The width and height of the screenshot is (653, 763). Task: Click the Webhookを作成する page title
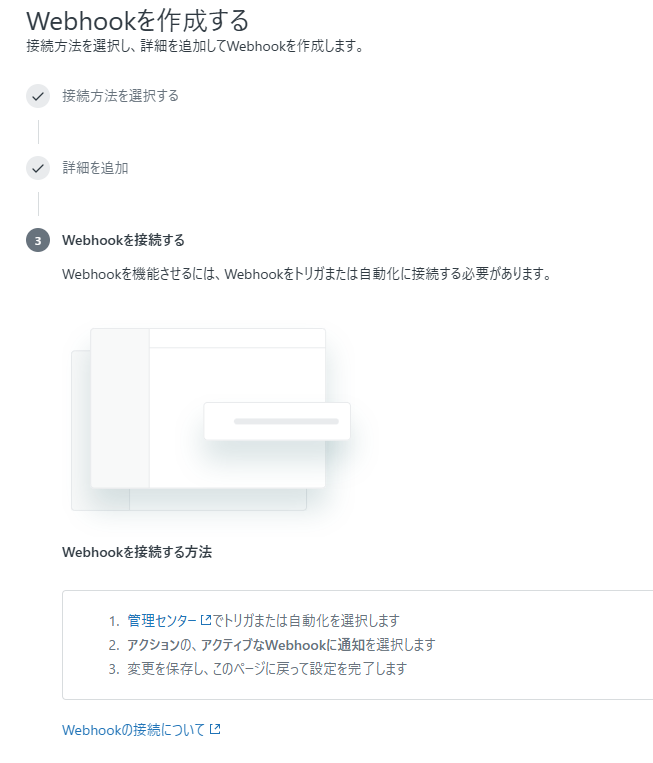[138, 21]
